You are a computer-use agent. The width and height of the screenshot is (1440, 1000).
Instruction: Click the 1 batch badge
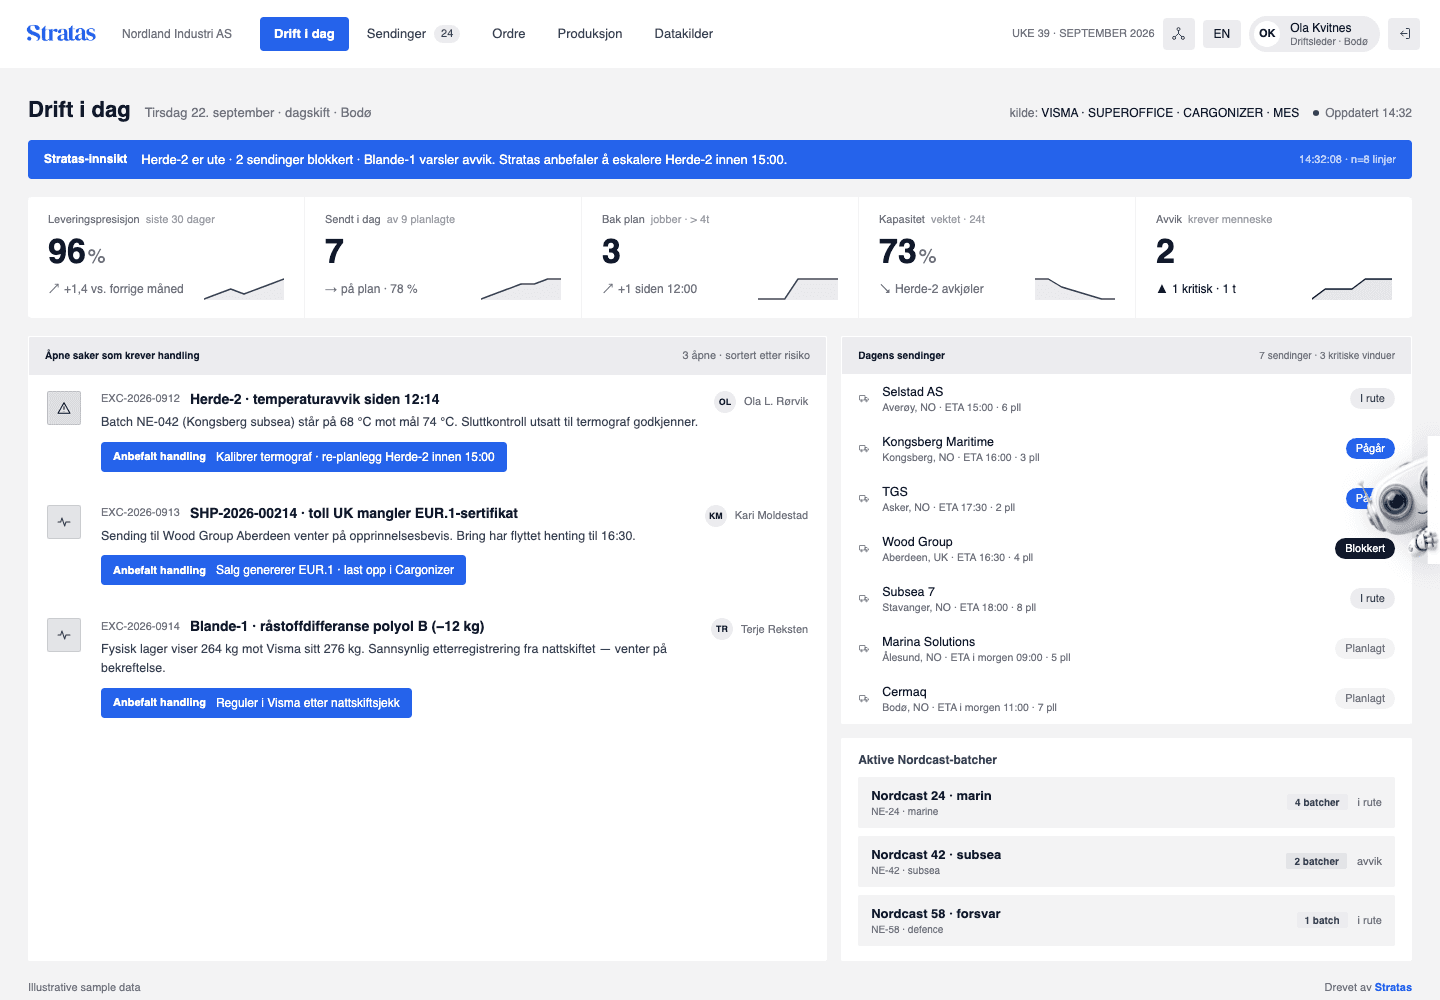point(1321,920)
